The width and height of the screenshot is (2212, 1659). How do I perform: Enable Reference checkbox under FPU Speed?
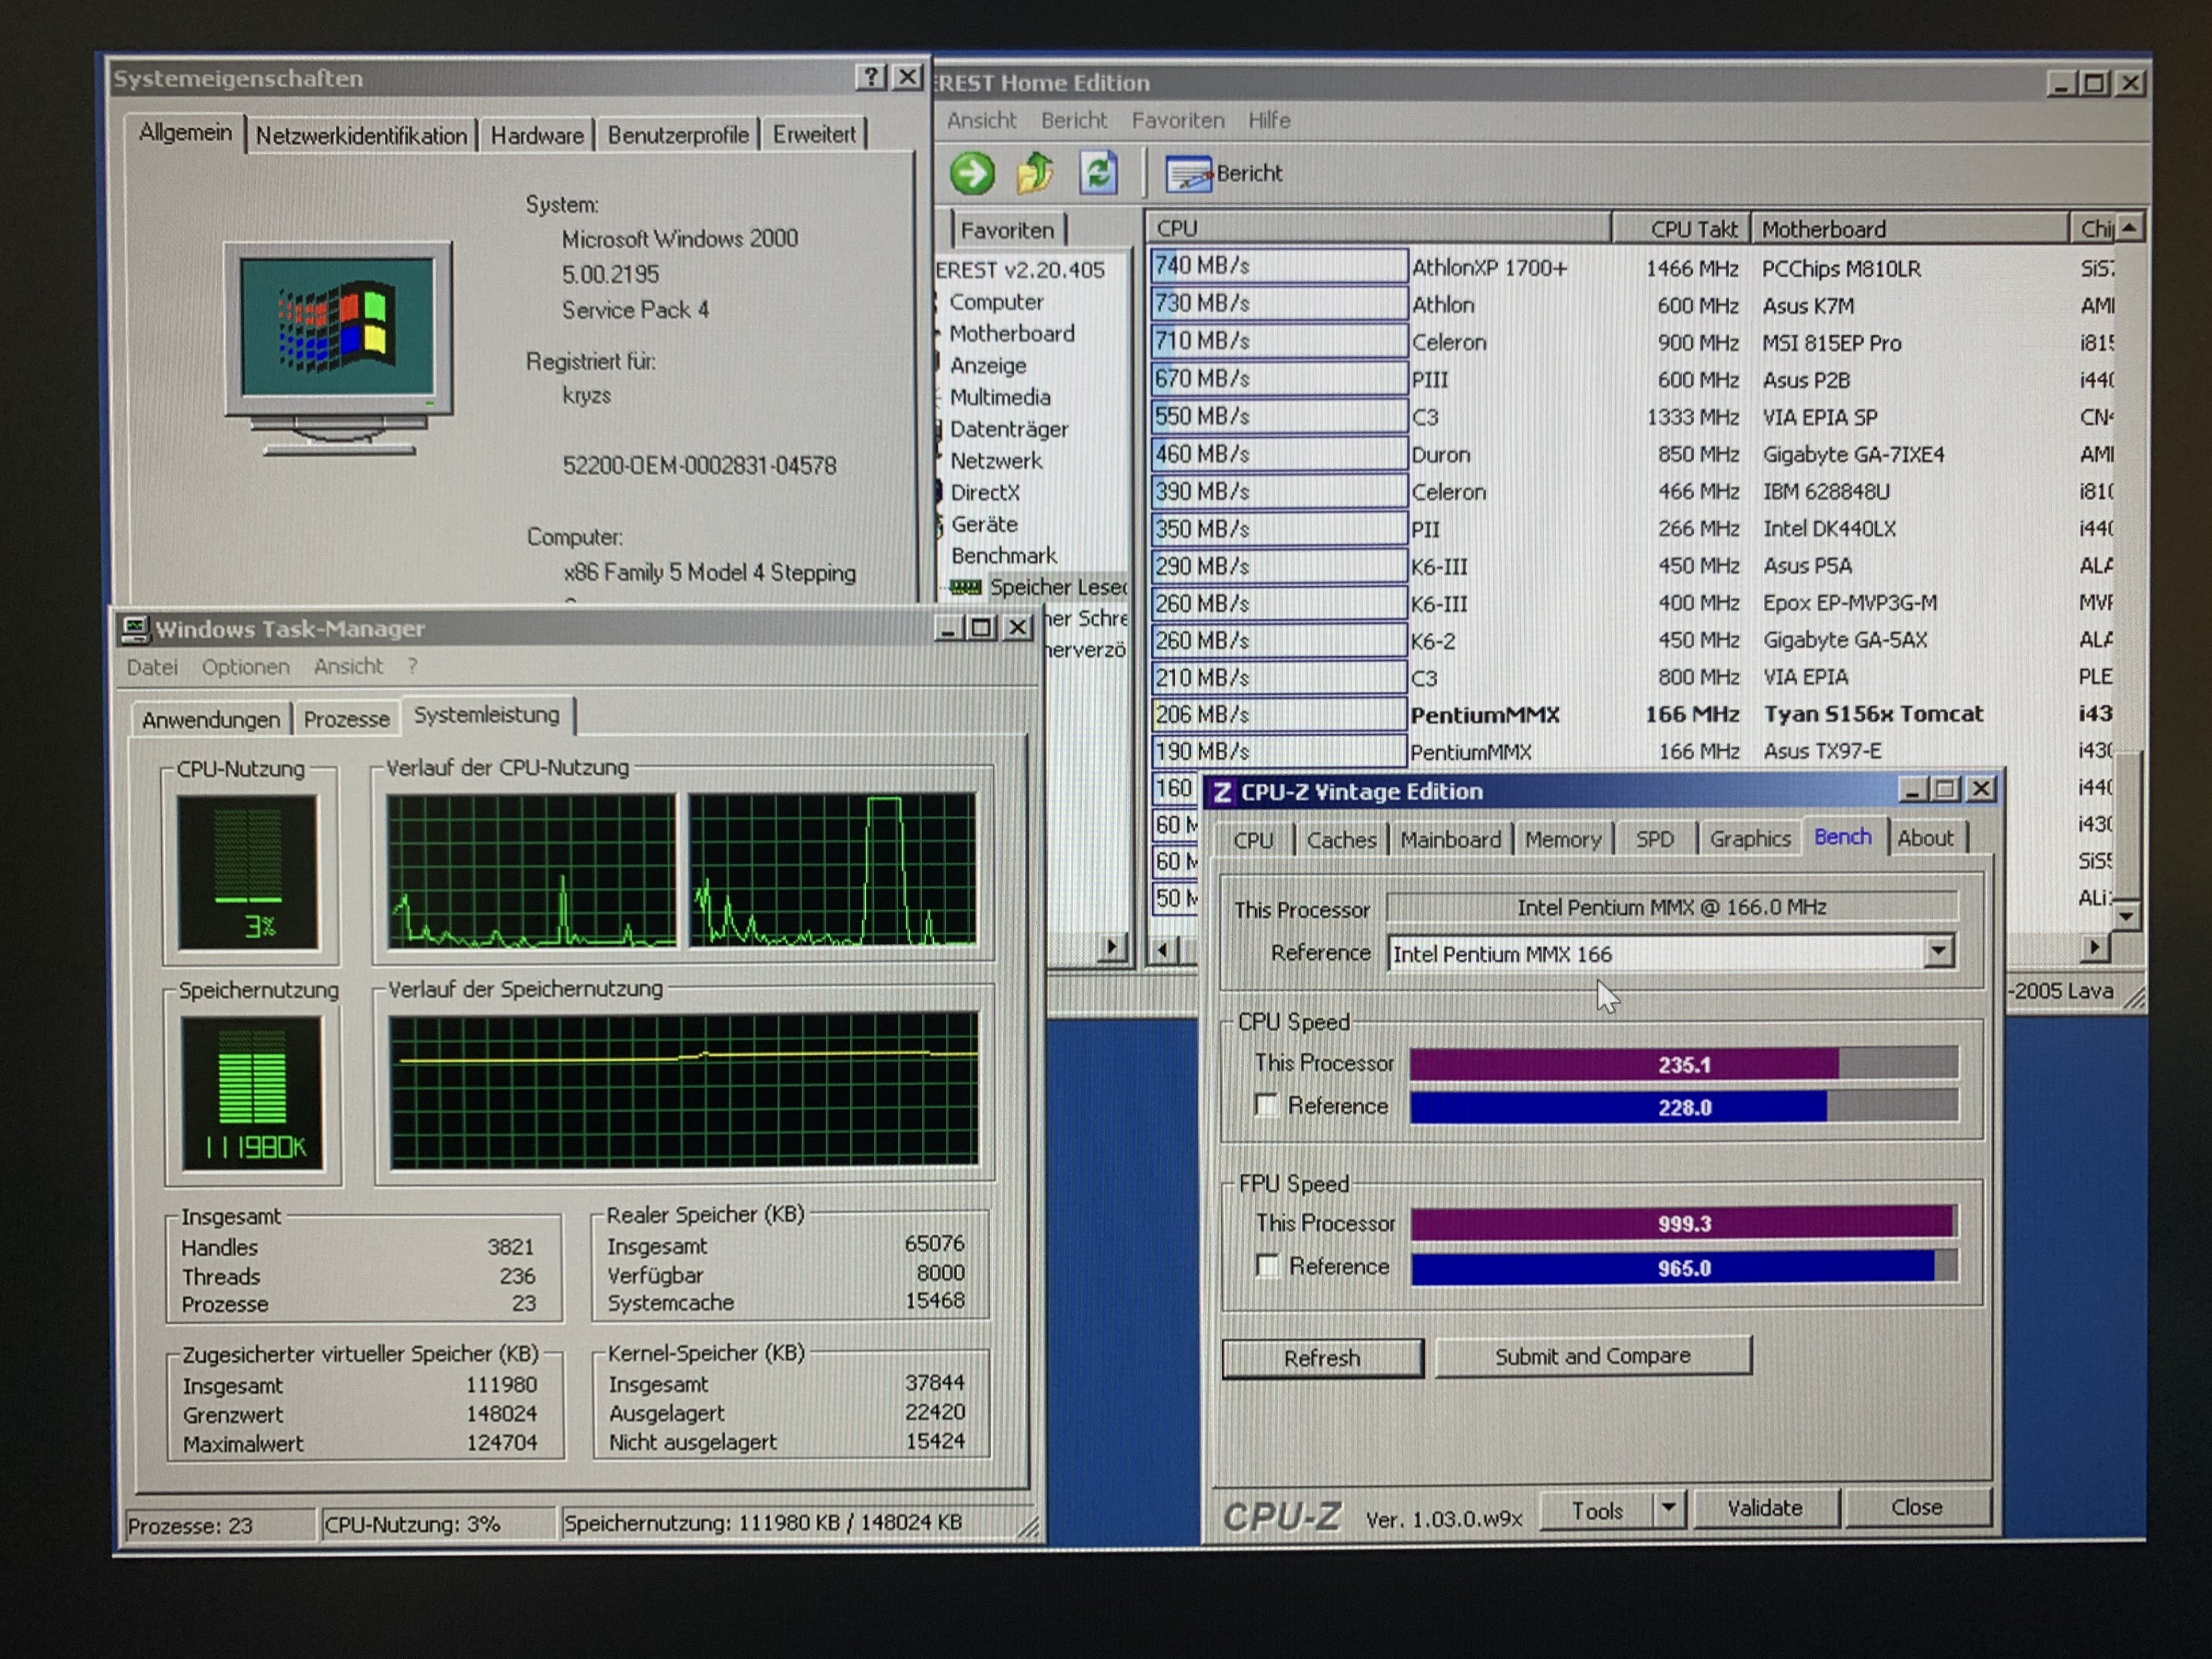[1267, 1266]
